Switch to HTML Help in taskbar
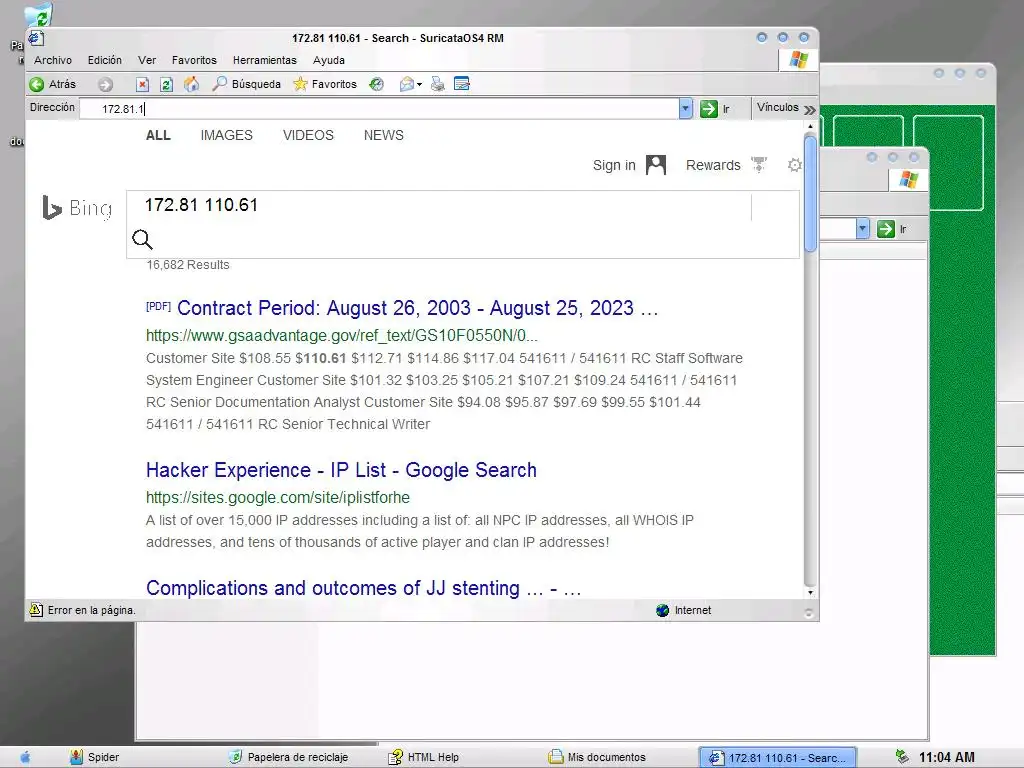 click(x=423, y=758)
